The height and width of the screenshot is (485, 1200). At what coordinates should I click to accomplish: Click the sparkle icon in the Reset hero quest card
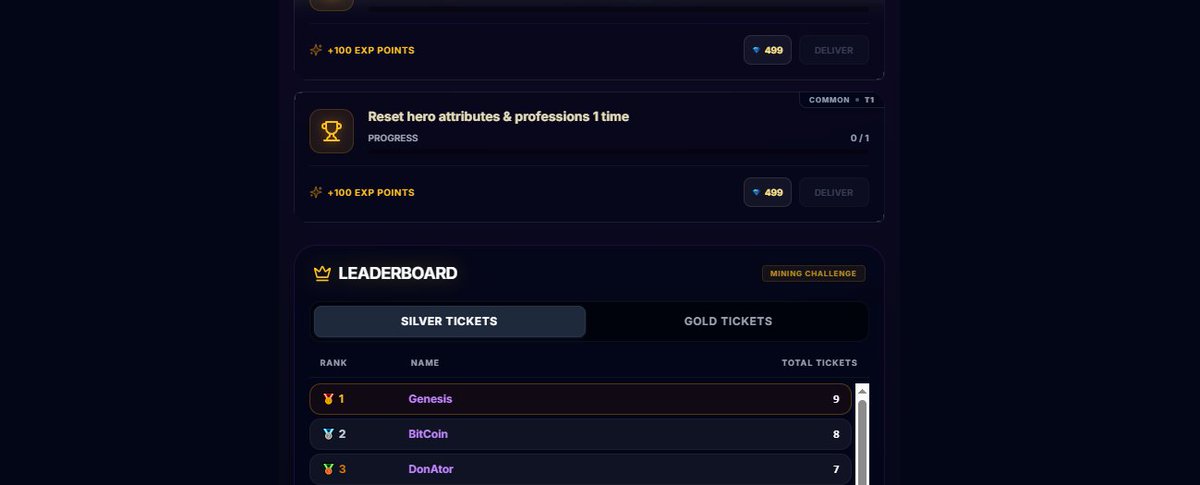coord(316,192)
